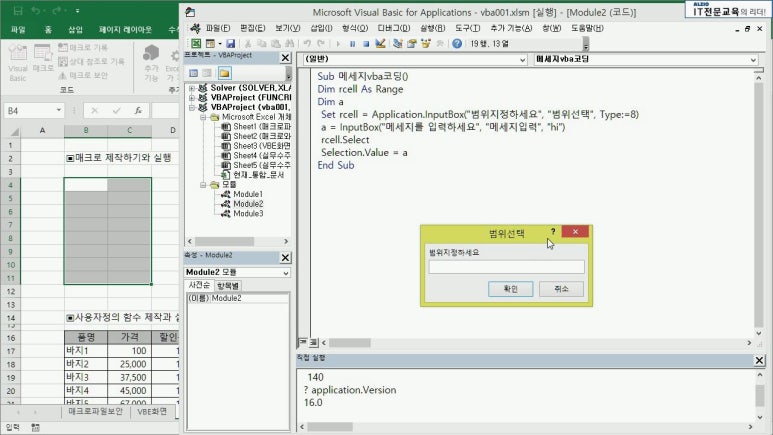Click the Undo icon in VBA toolbar

(x=307, y=44)
